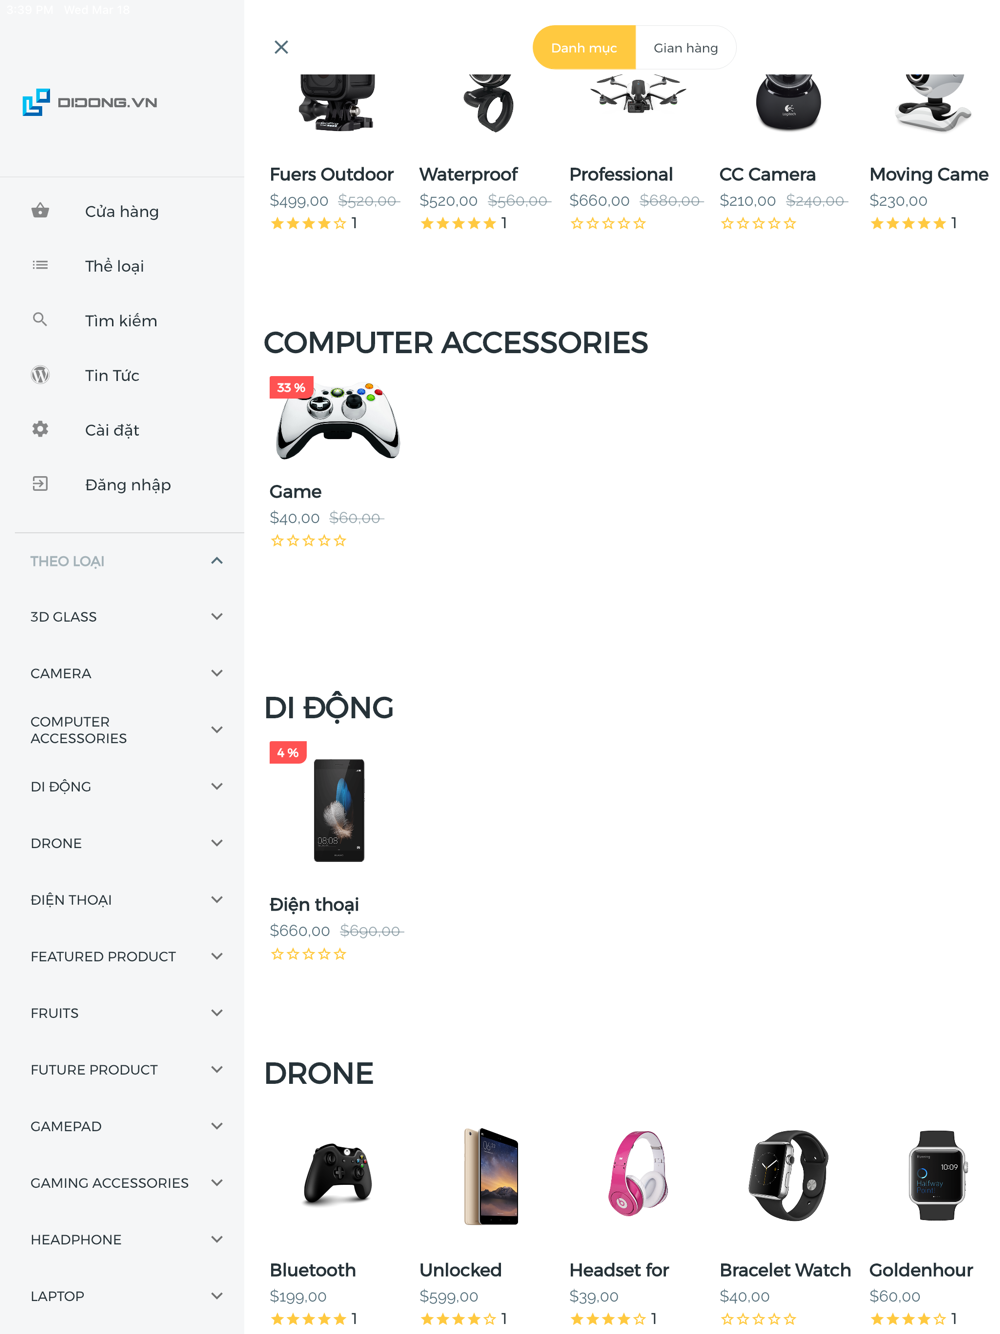Expand the CAMERA category chevron

click(217, 673)
